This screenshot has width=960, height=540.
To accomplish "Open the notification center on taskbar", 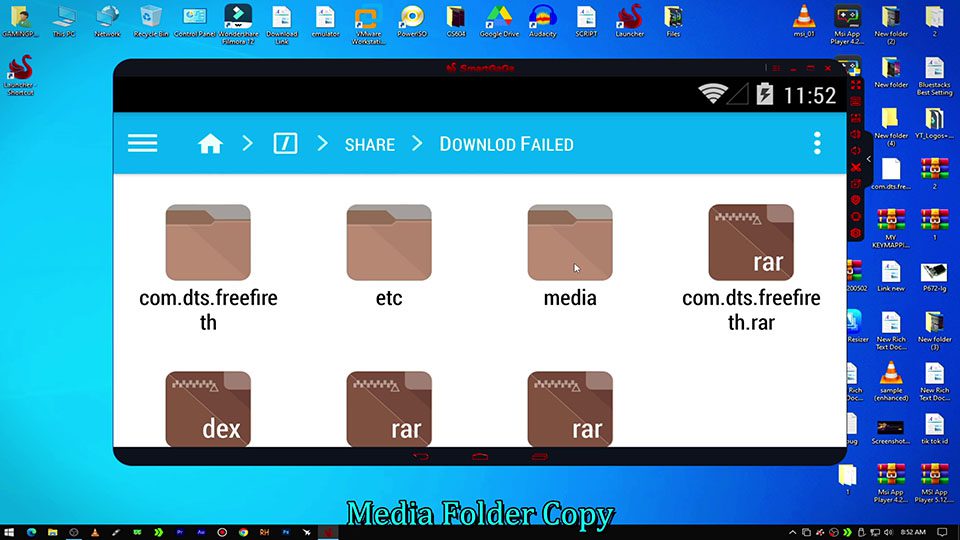I will pos(943,533).
